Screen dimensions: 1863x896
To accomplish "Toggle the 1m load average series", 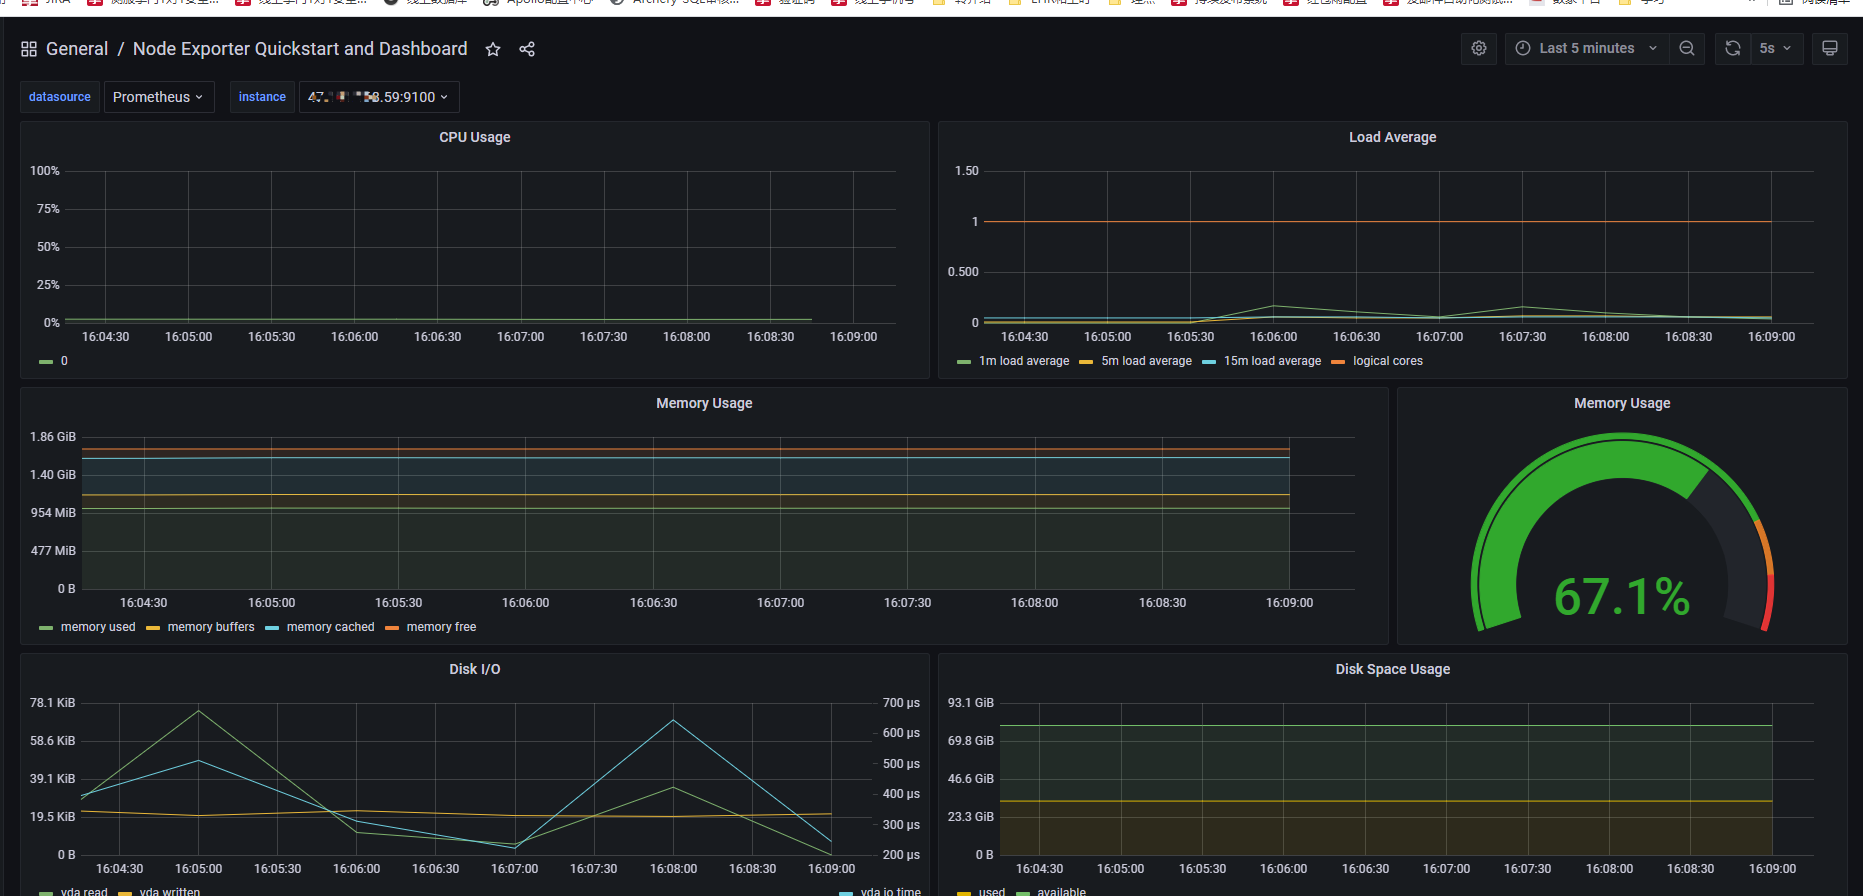I will pyautogui.click(x=1024, y=361).
